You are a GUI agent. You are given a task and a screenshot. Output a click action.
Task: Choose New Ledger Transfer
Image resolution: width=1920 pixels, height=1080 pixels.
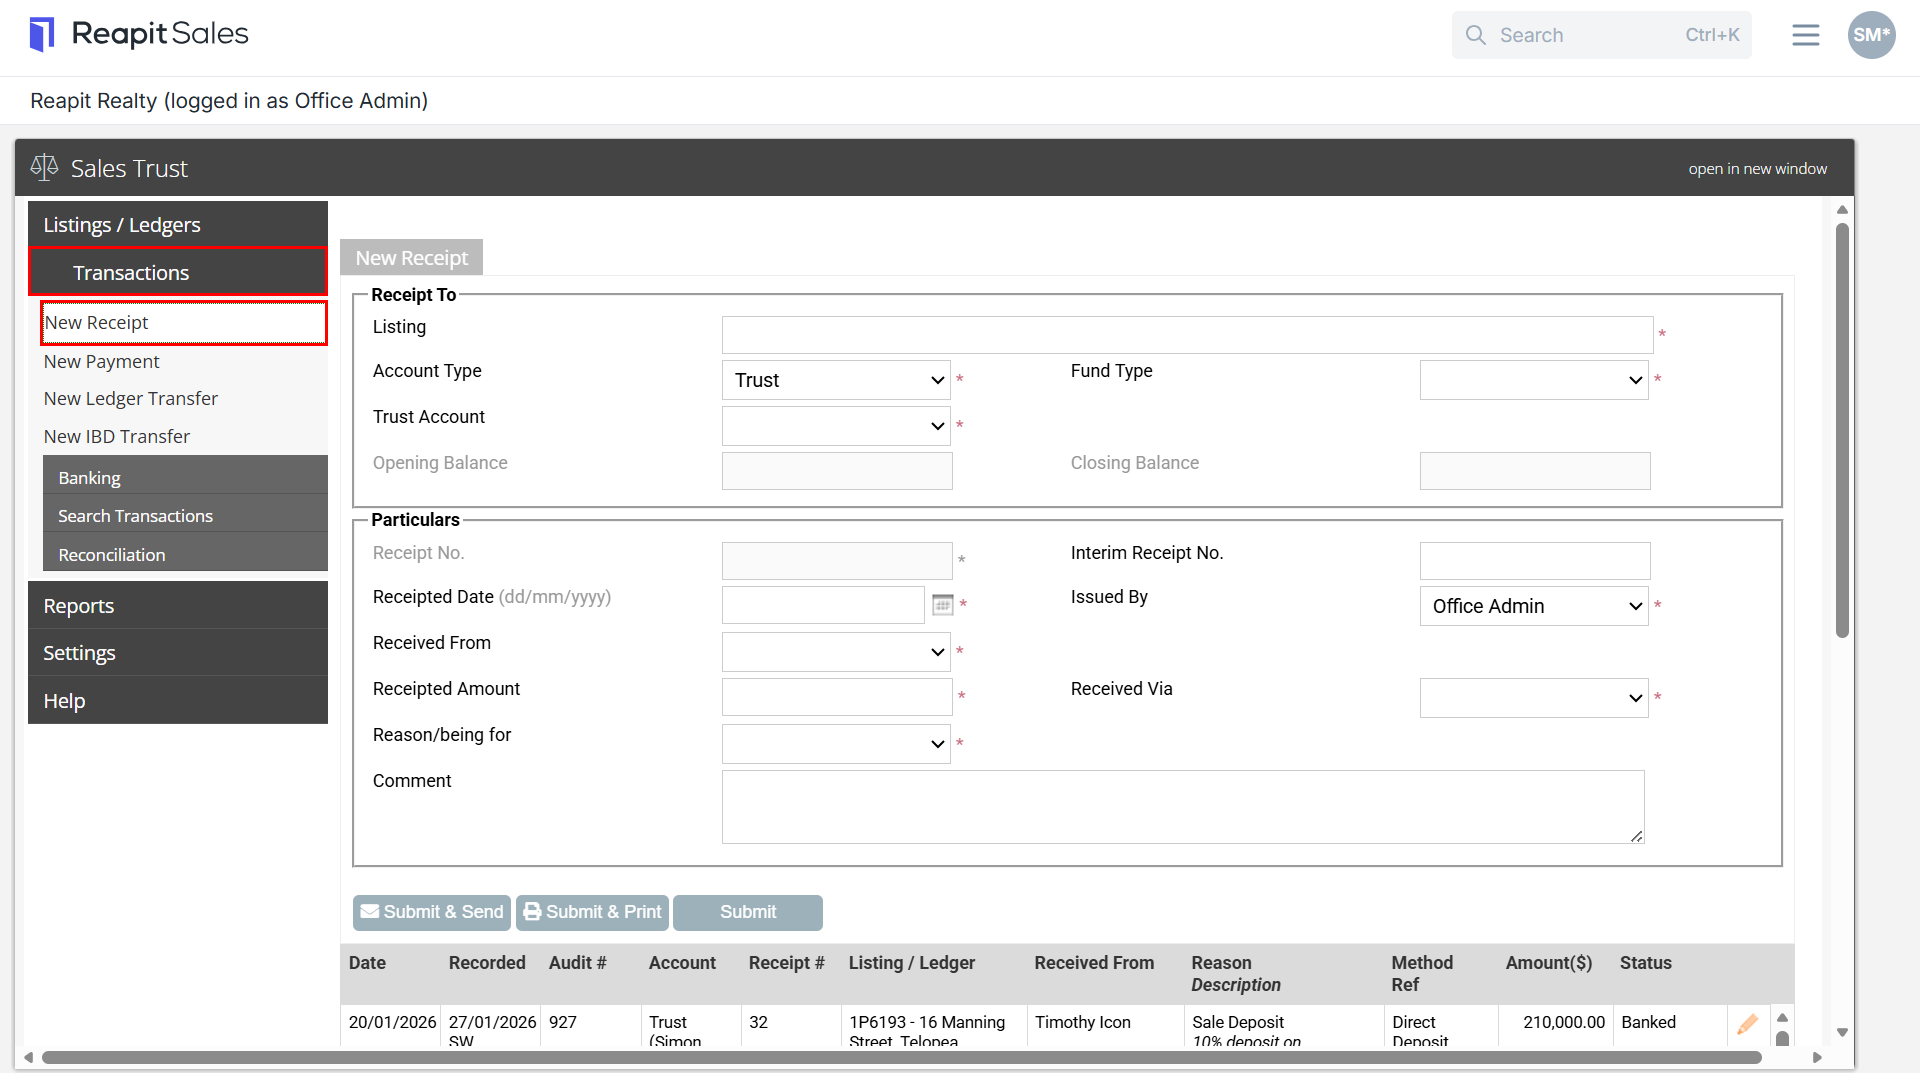pos(130,398)
